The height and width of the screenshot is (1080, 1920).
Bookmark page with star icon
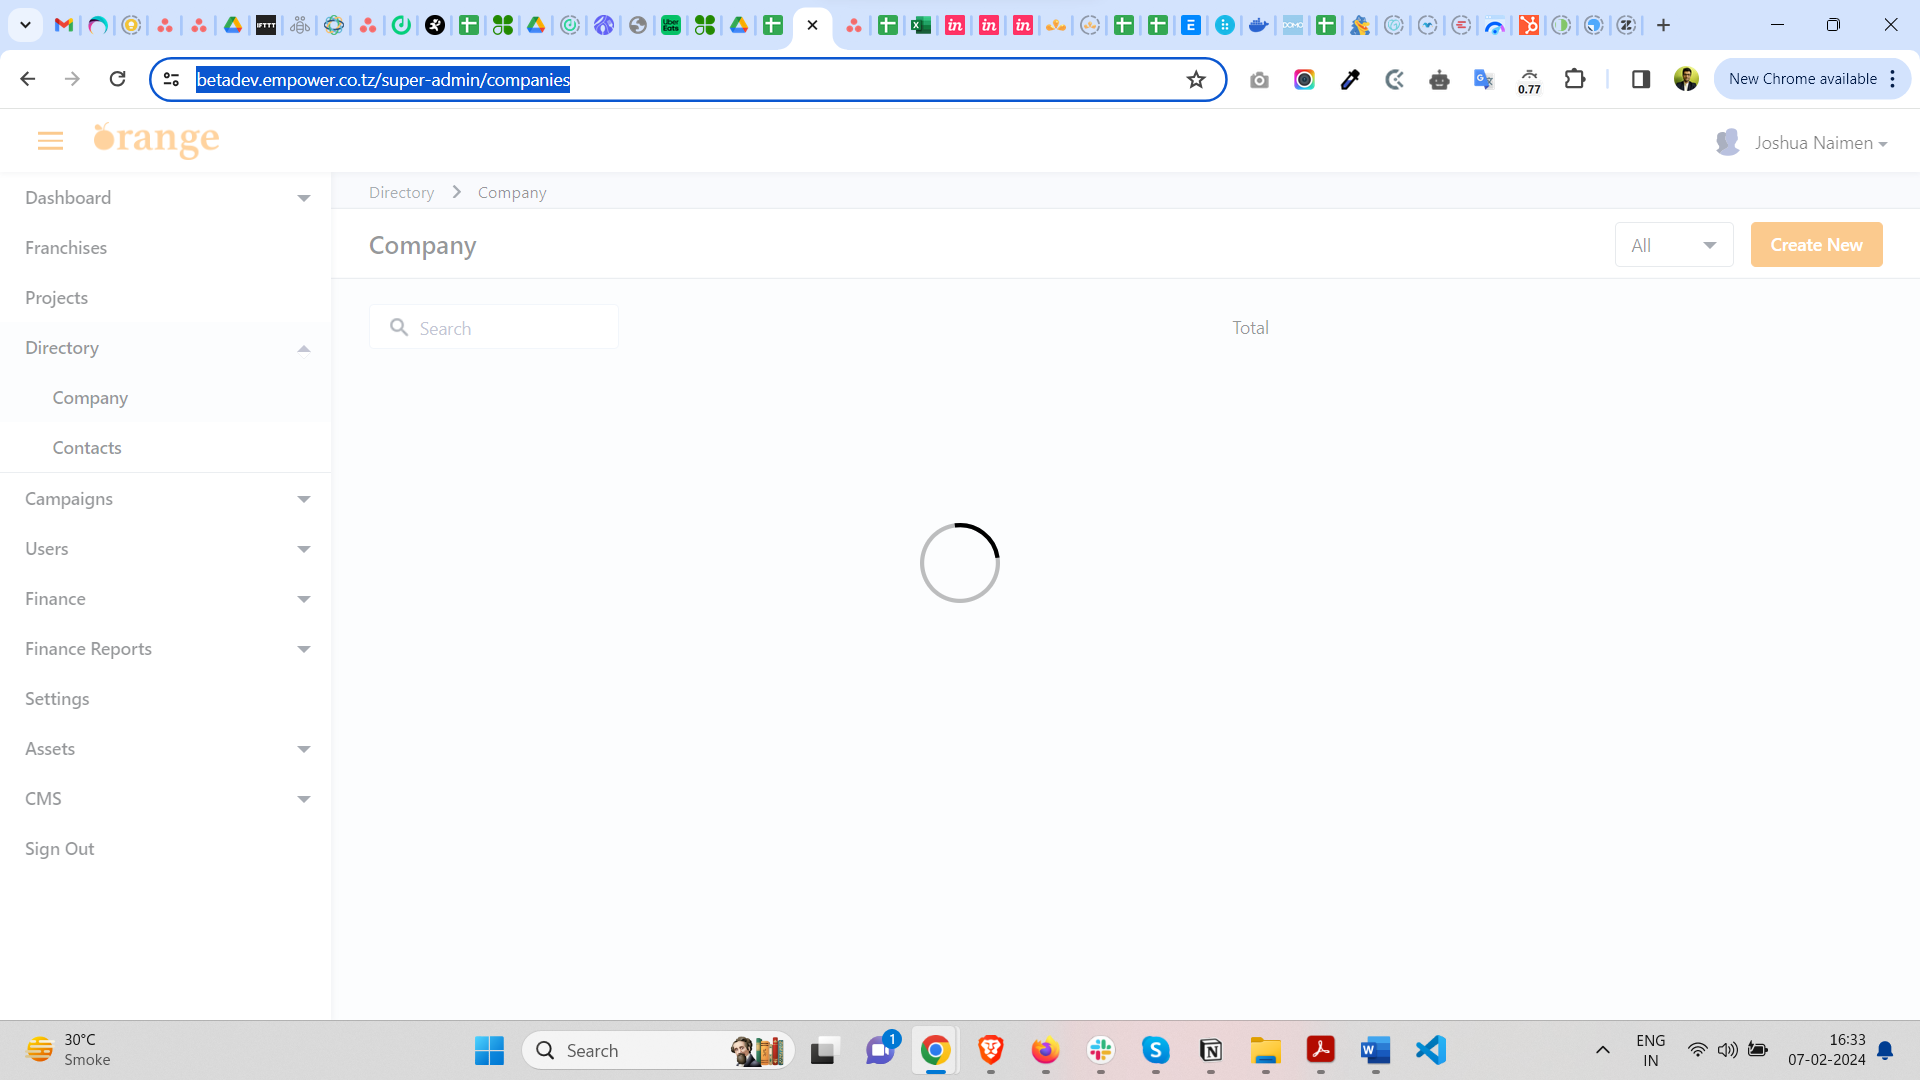(1196, 80)
